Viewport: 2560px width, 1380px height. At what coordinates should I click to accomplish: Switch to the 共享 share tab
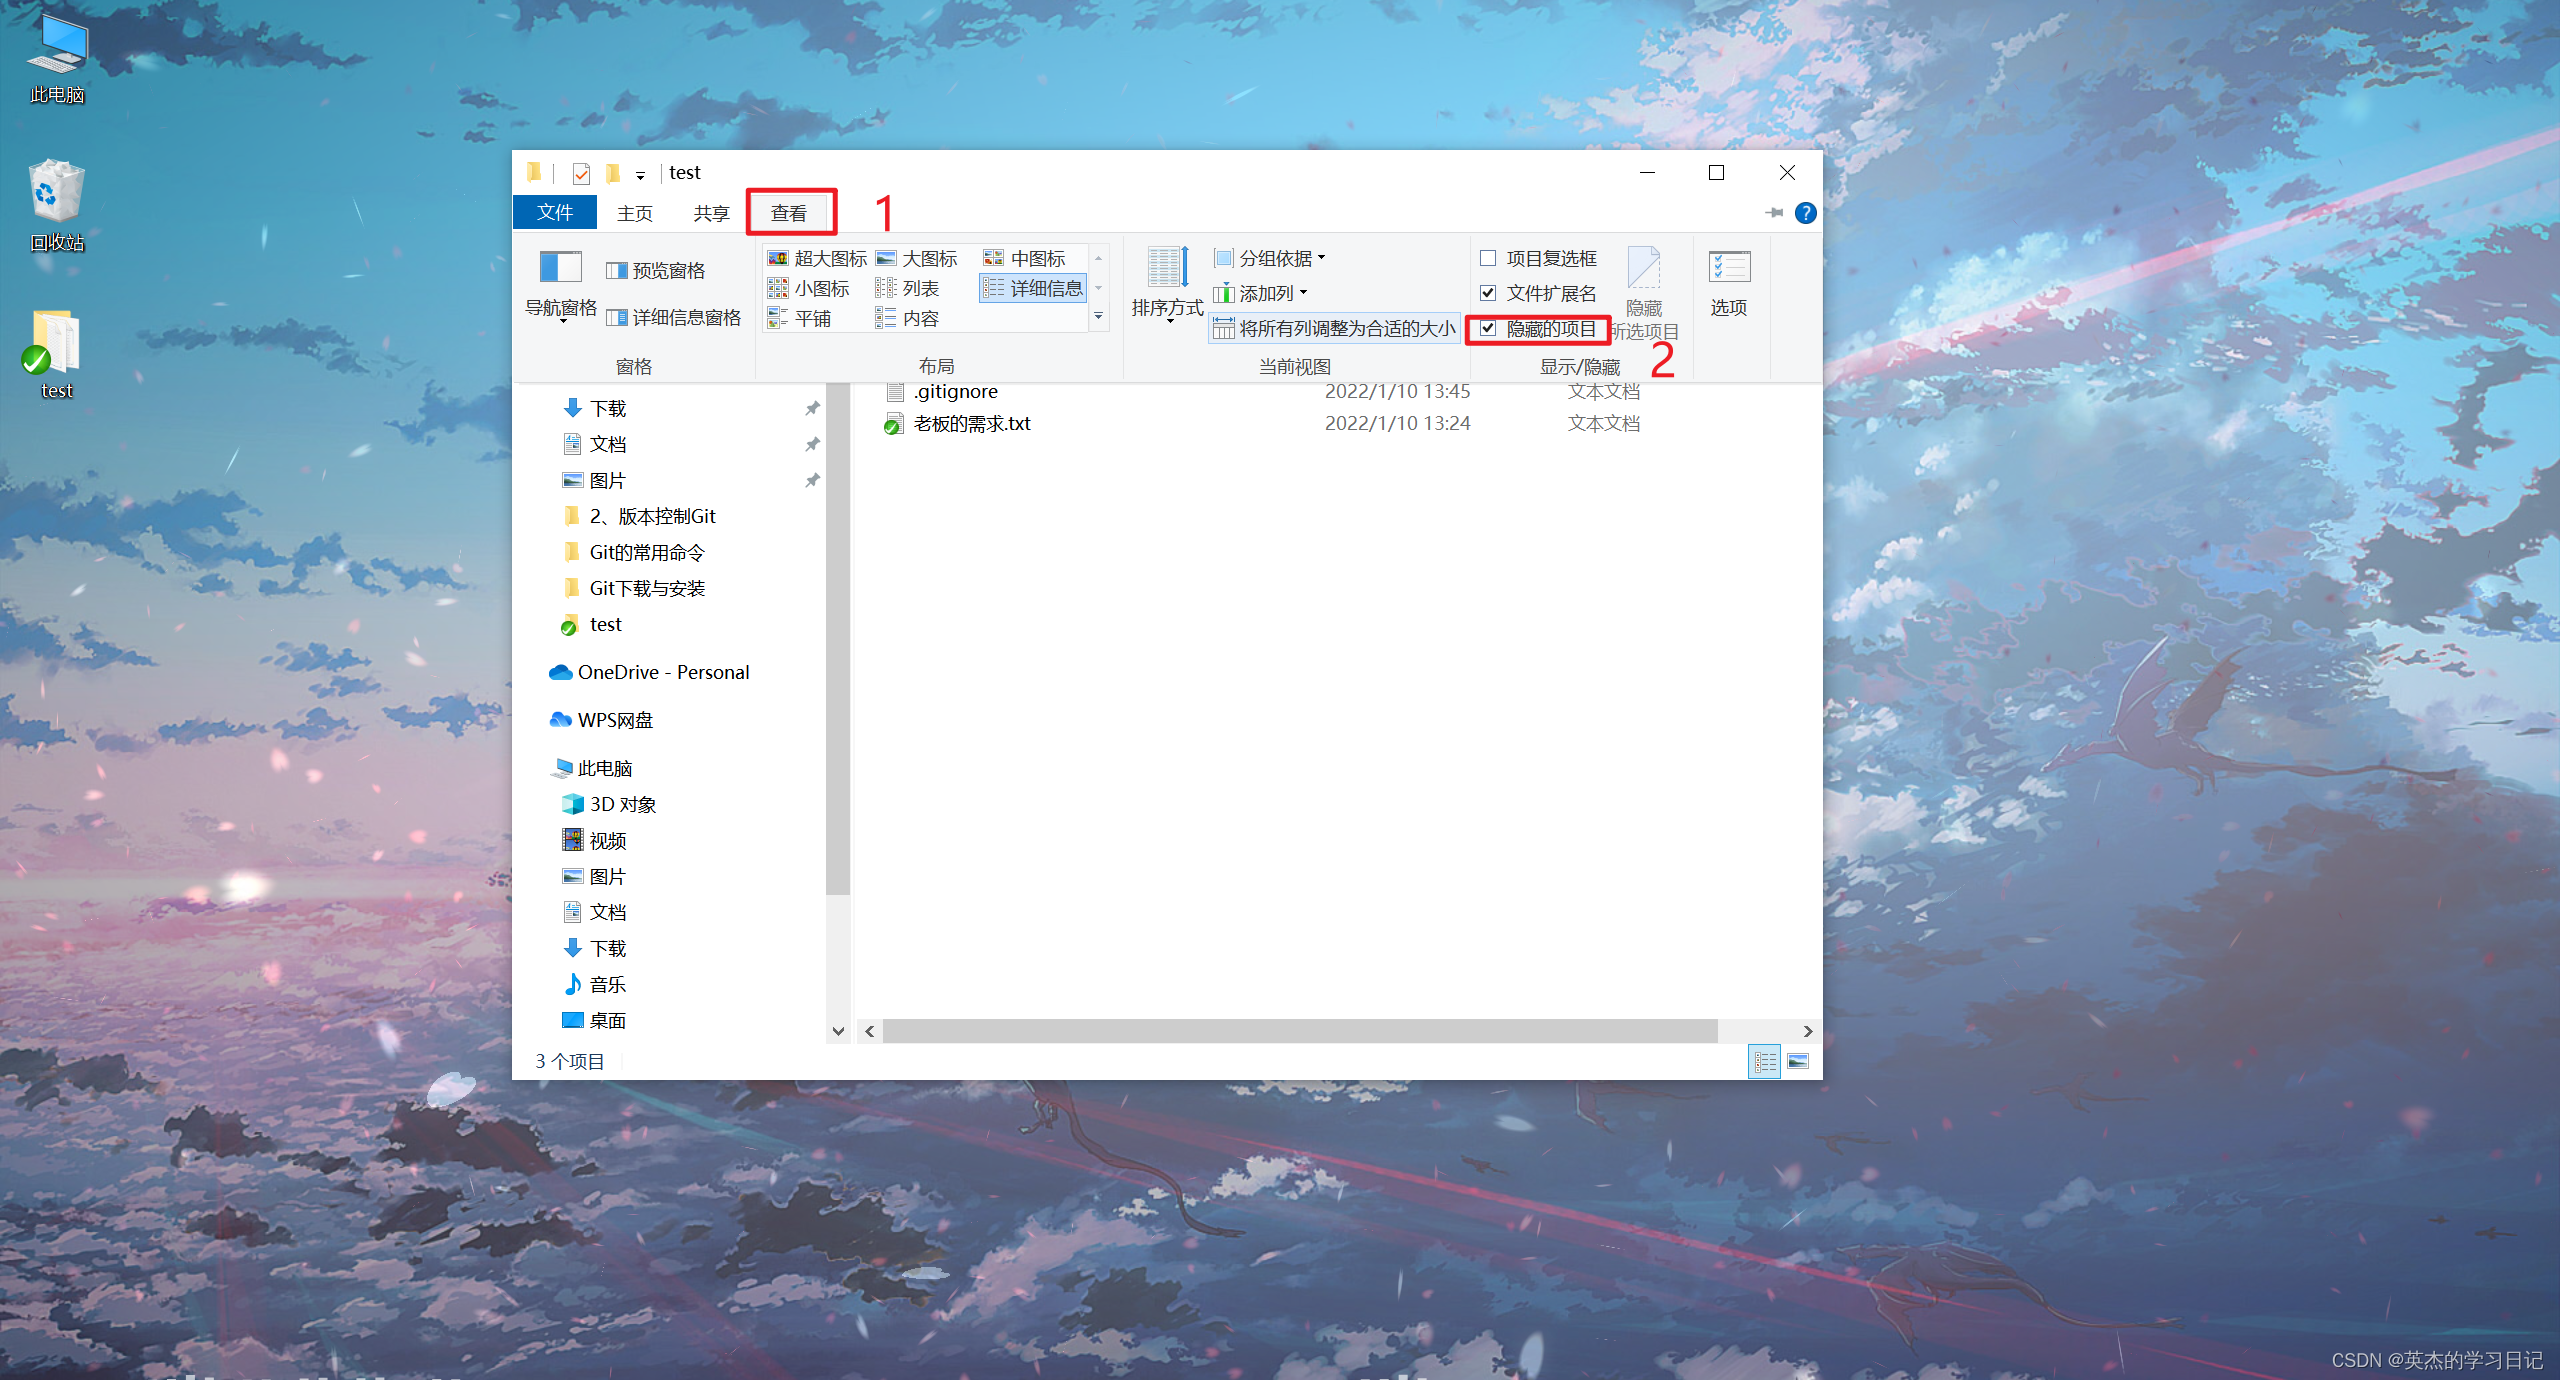712,213
